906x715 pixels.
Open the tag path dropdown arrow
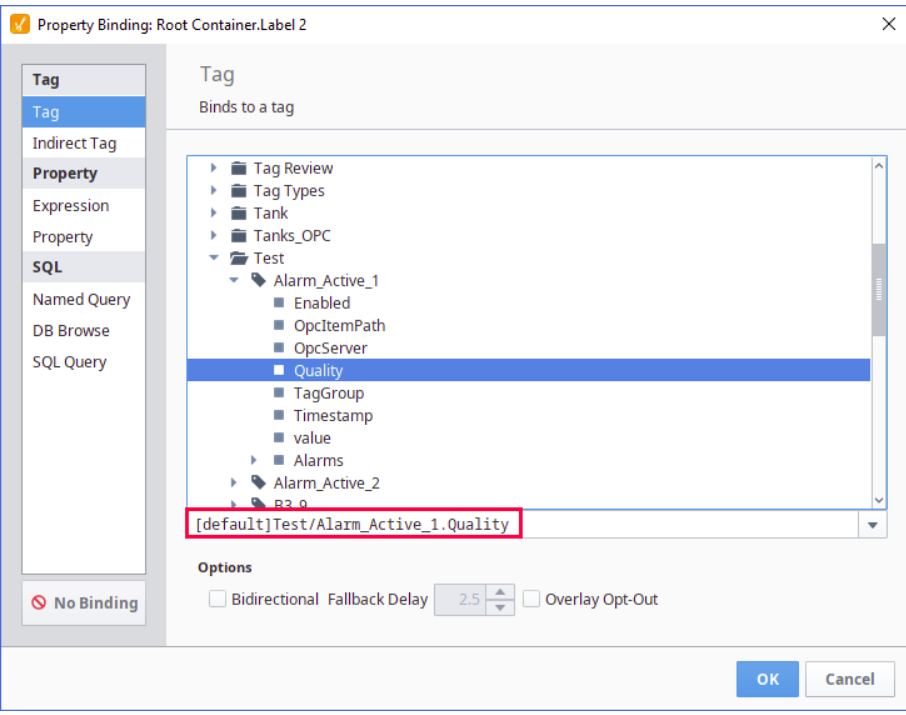872,525
